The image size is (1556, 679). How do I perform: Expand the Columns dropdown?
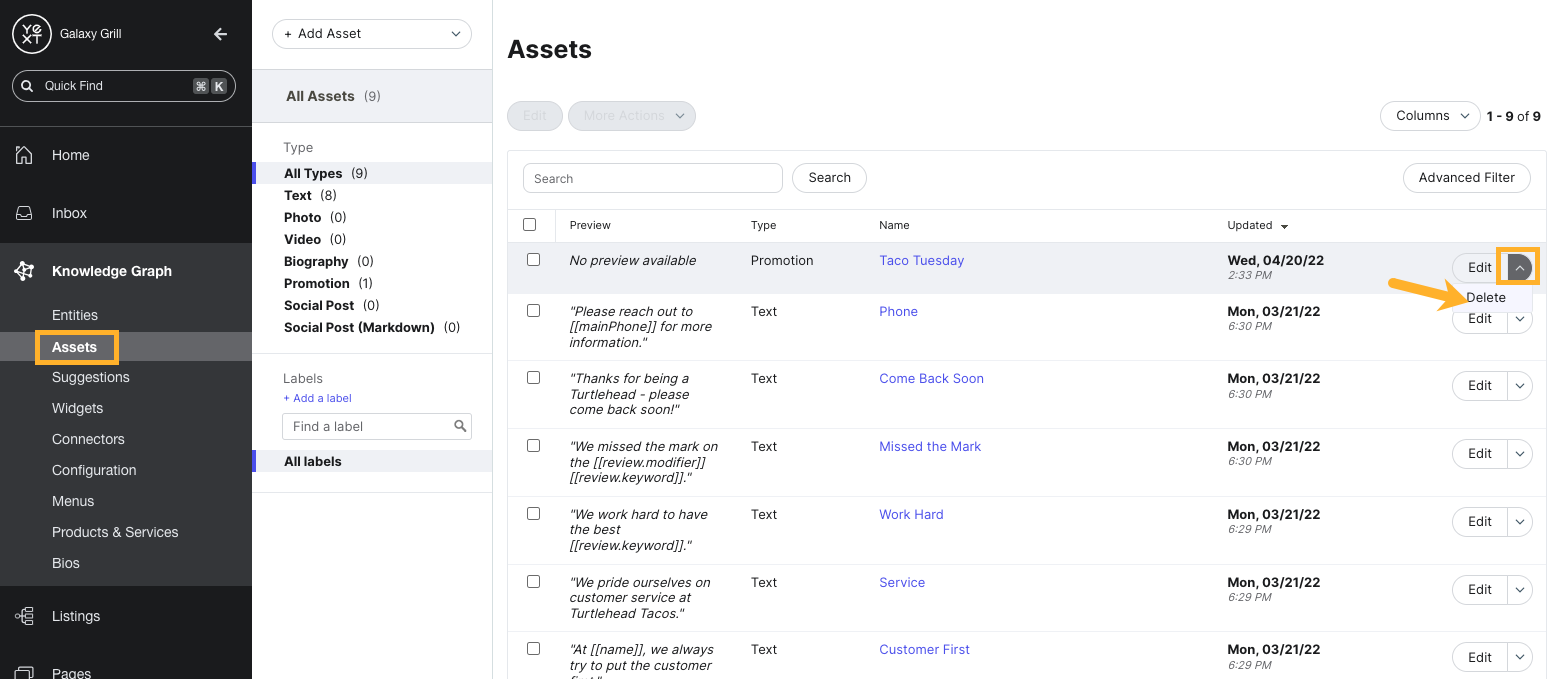1430,116
